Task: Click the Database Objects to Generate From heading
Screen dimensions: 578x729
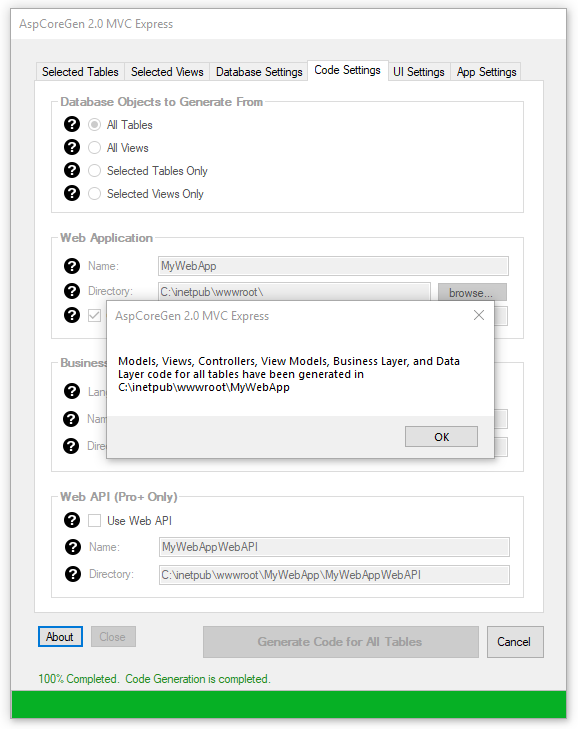Action: pos(161,102)
